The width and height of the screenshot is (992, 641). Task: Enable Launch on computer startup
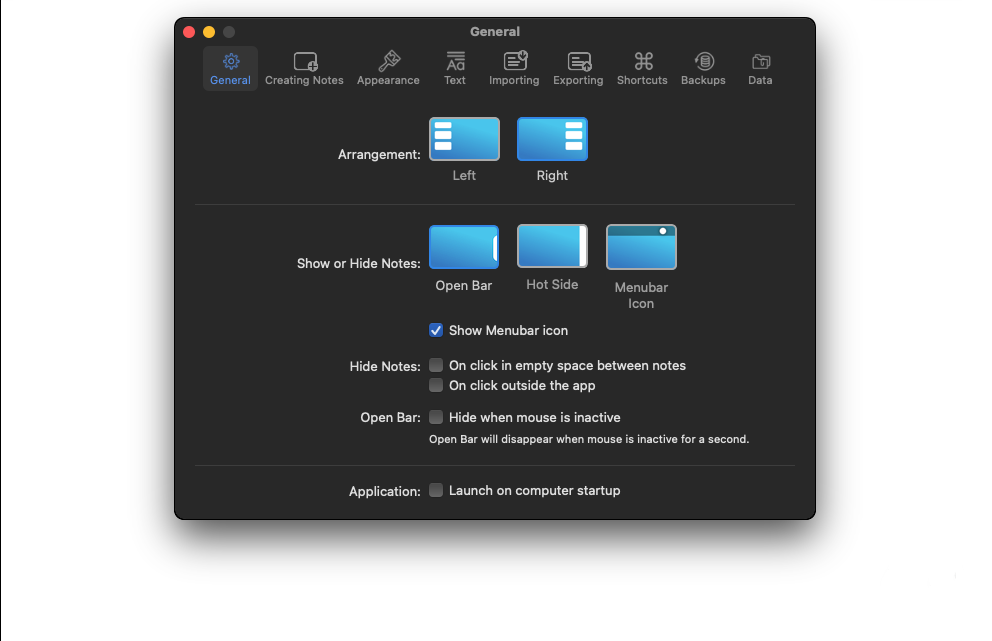436,490
